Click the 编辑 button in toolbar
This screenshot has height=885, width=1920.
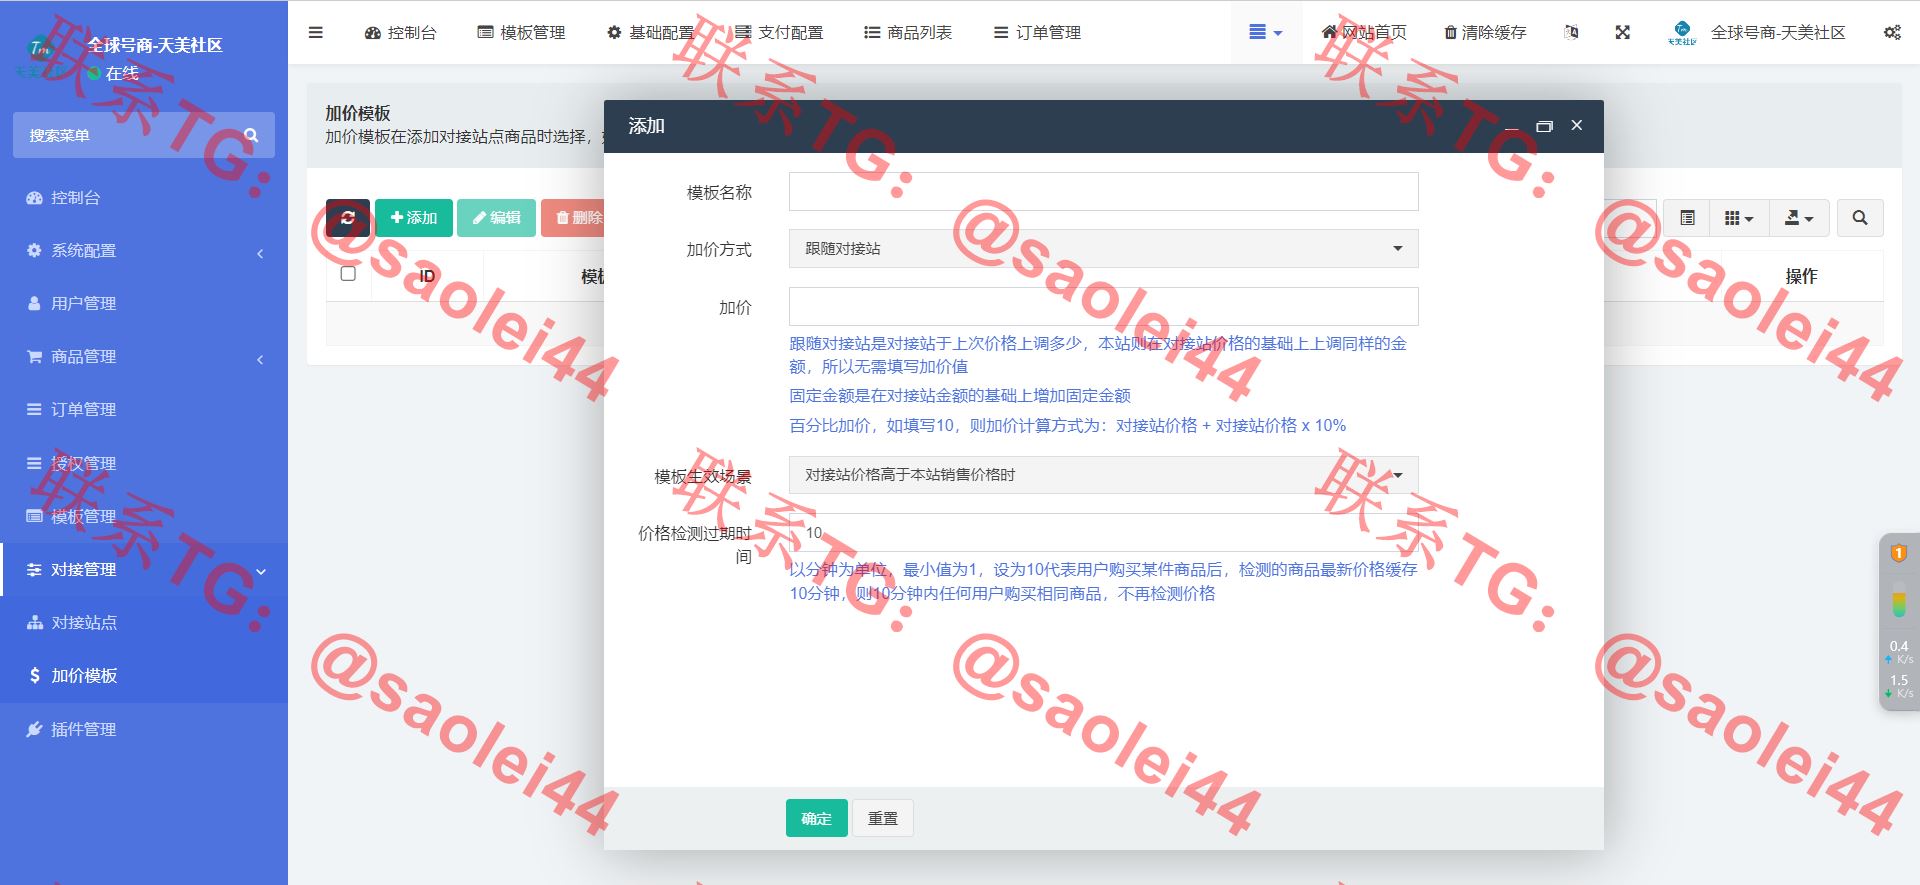(x=496, y=218)
